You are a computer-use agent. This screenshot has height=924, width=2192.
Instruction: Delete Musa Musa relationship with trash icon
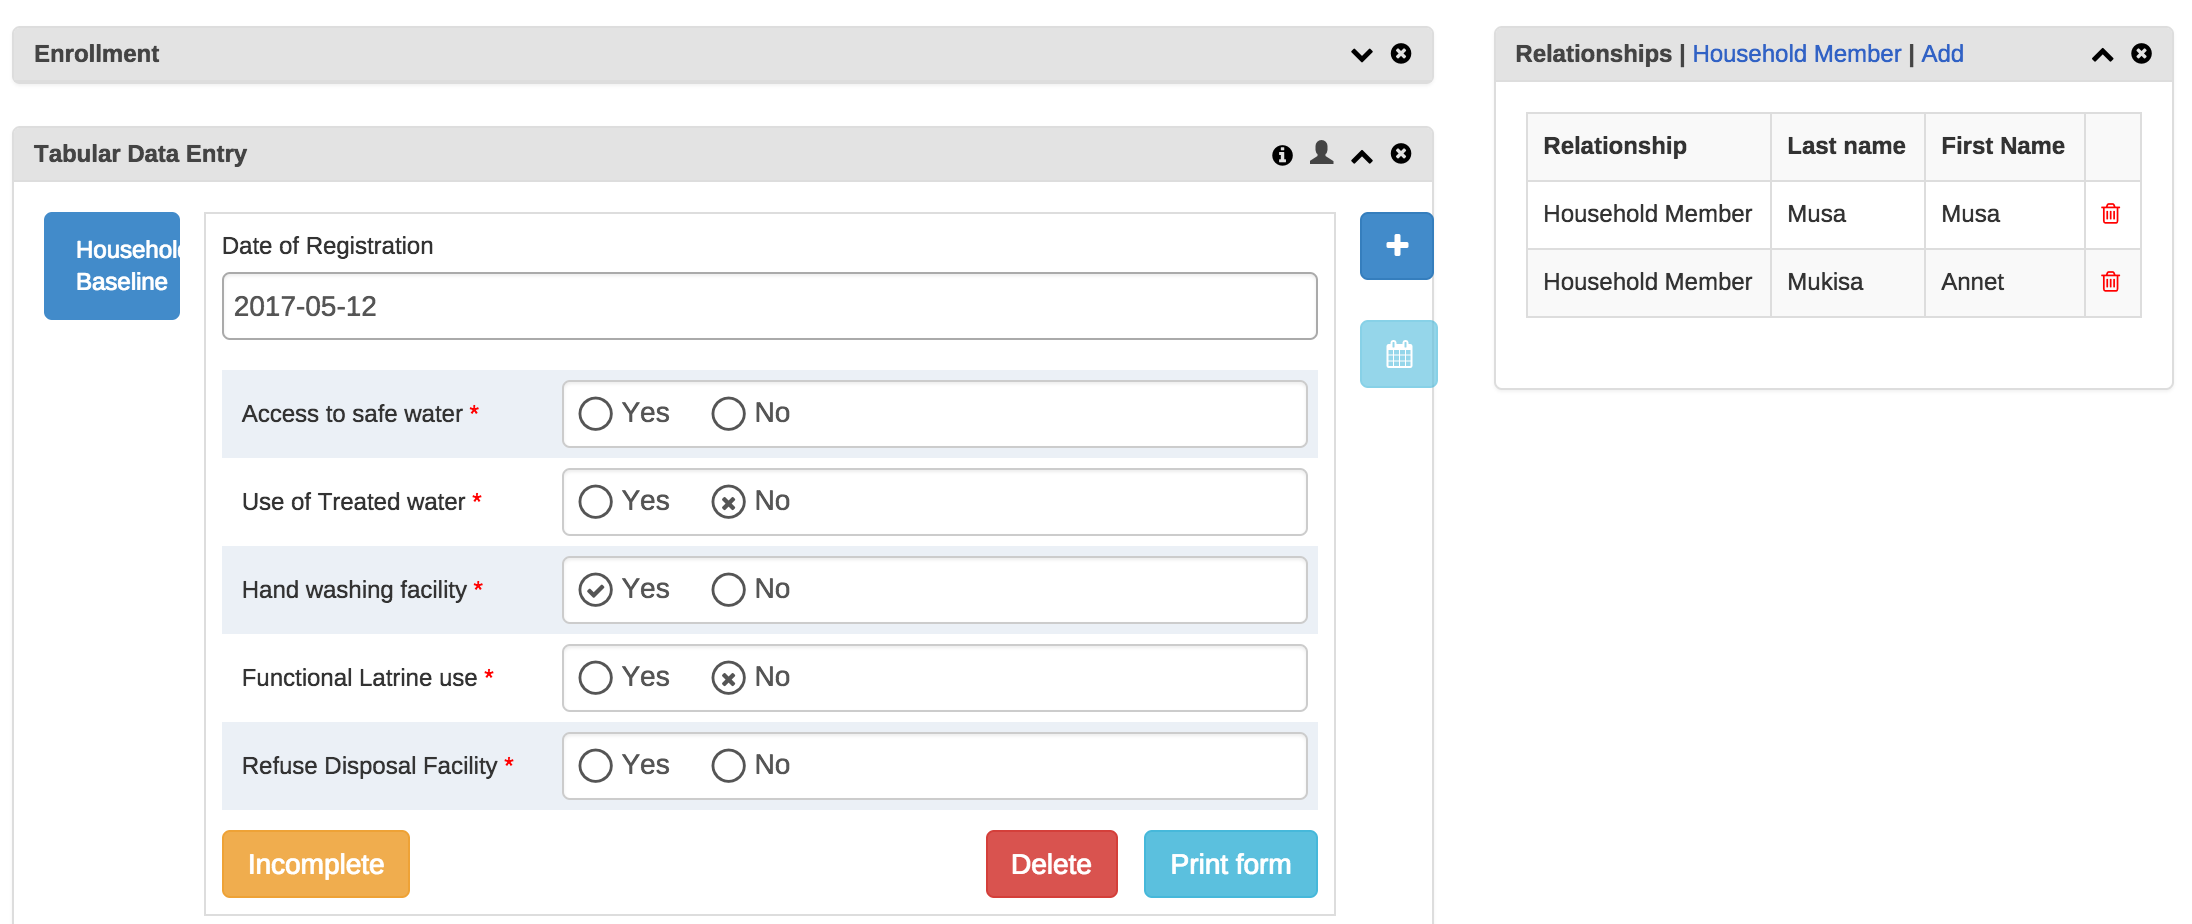pos(2110,214)
